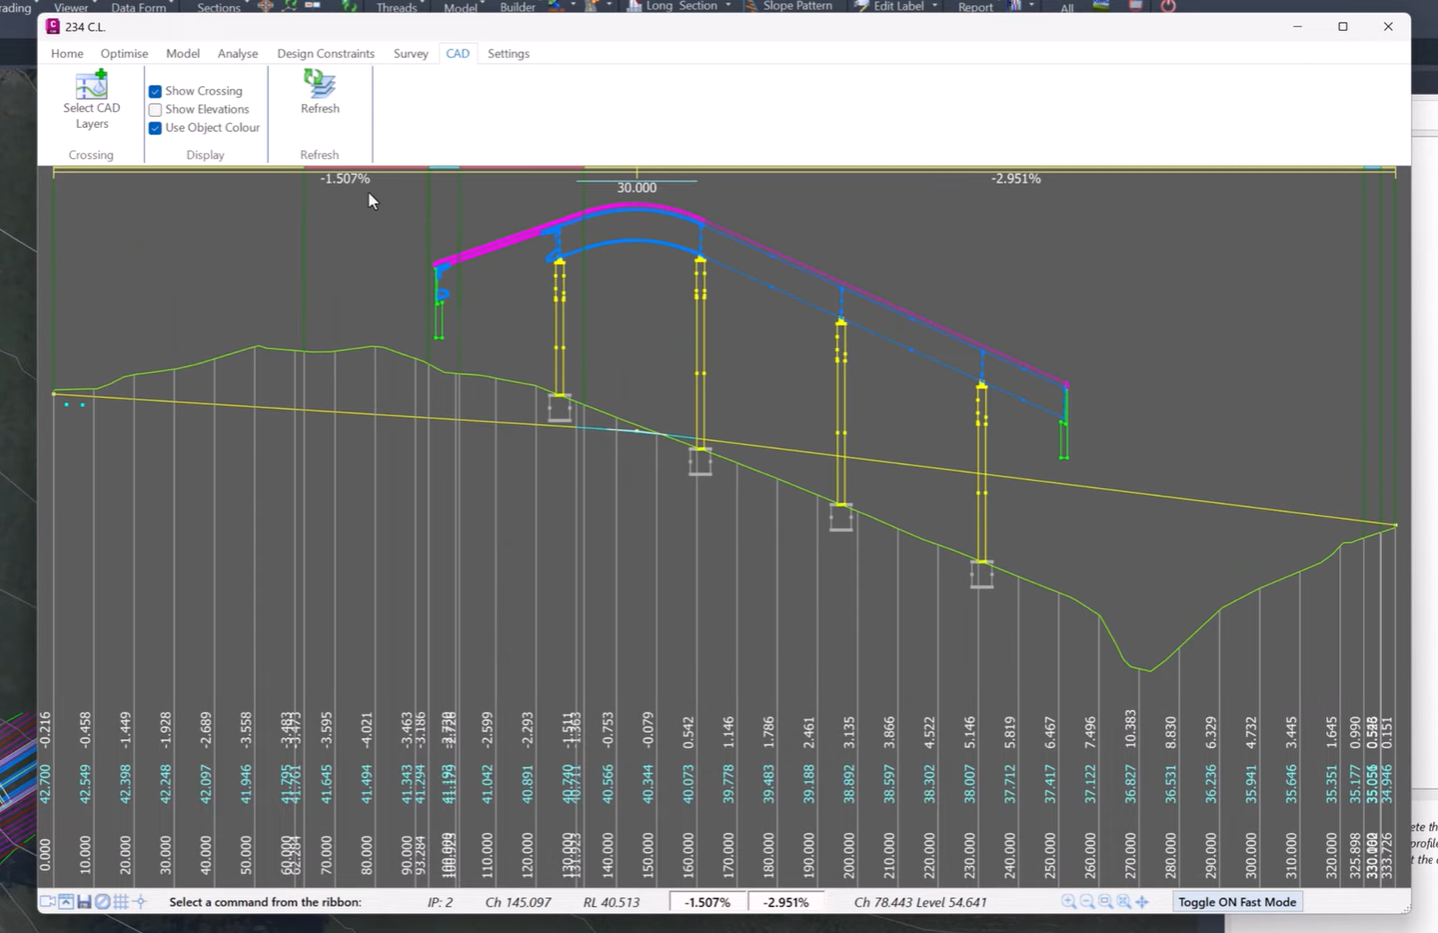Click the save disk icon in the status bar
This screenshot has height=933, width=1438.
pyautogui.click(x=84, y=902)
